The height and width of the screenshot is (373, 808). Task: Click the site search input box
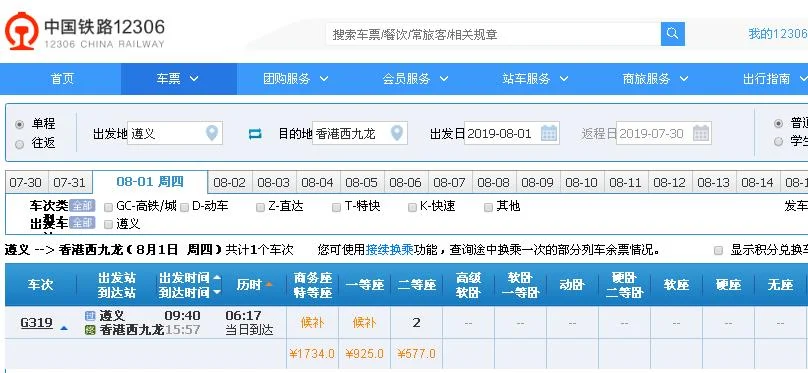pyautogui.click(x=494, y=34)
